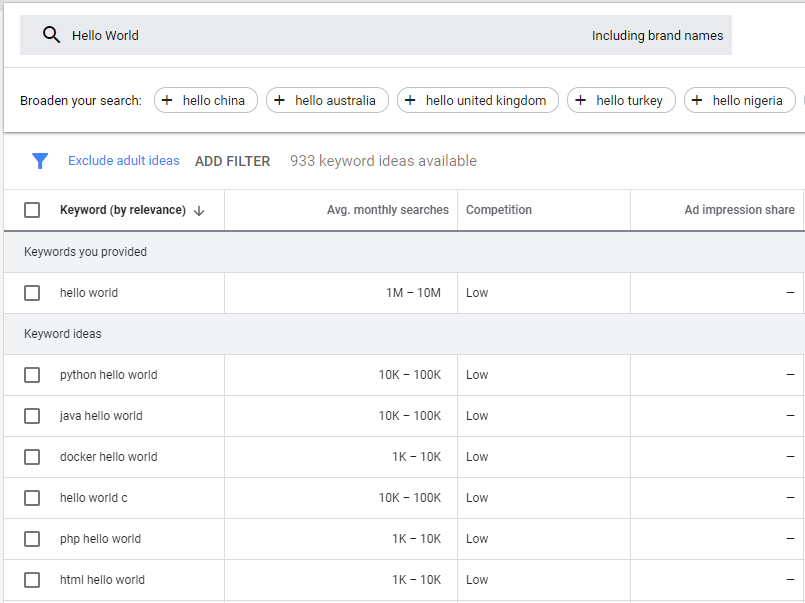Add 'hello nigeria' suggestion chip
This screenshot has height=603, width=805.
point(739,100)
